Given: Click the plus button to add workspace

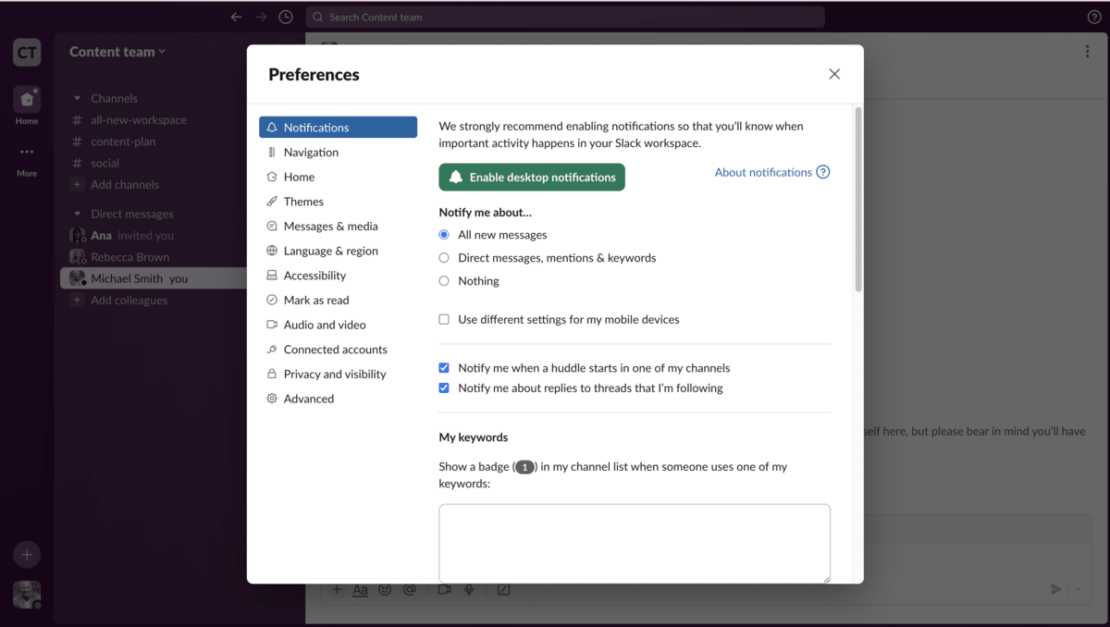Looking at the screenshot, I should point(27,554).
